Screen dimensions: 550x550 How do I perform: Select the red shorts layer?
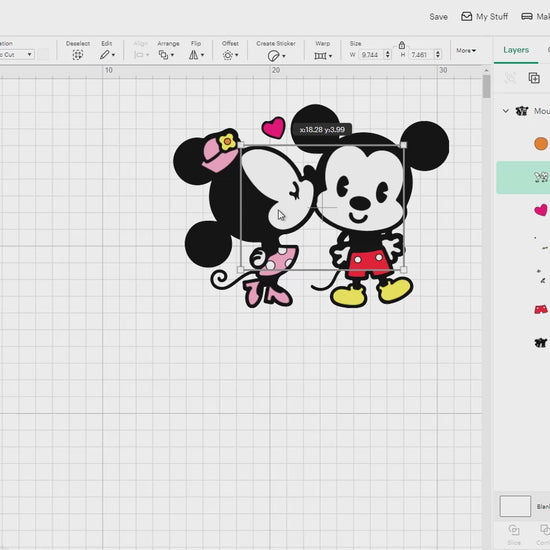click(541, 310)
